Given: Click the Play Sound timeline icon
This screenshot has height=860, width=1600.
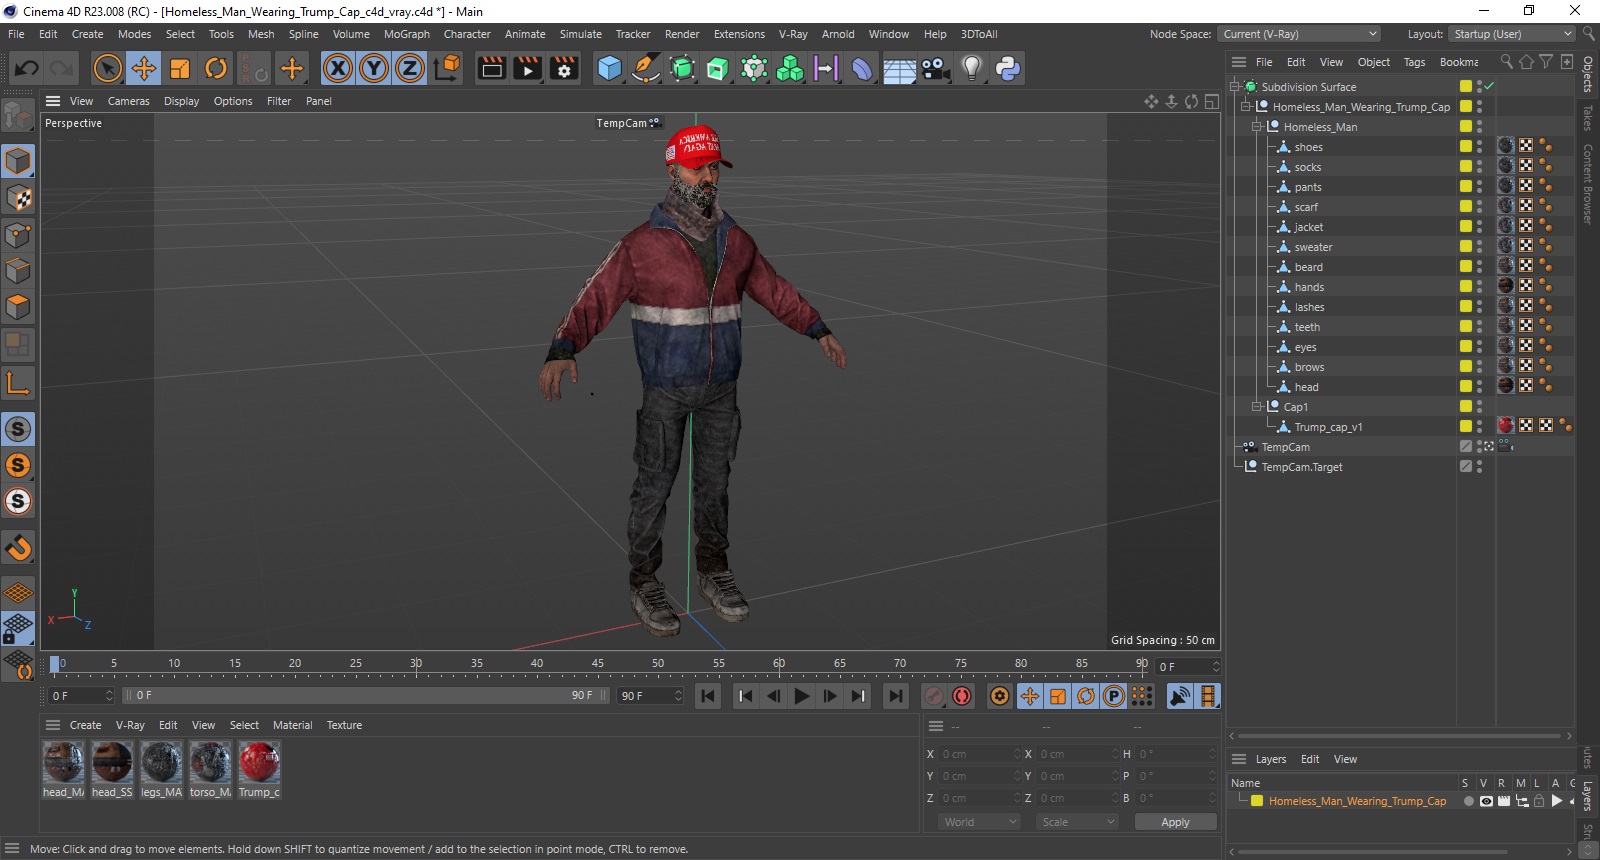Looking at the screenshot, I should [x=1180, y=696].
